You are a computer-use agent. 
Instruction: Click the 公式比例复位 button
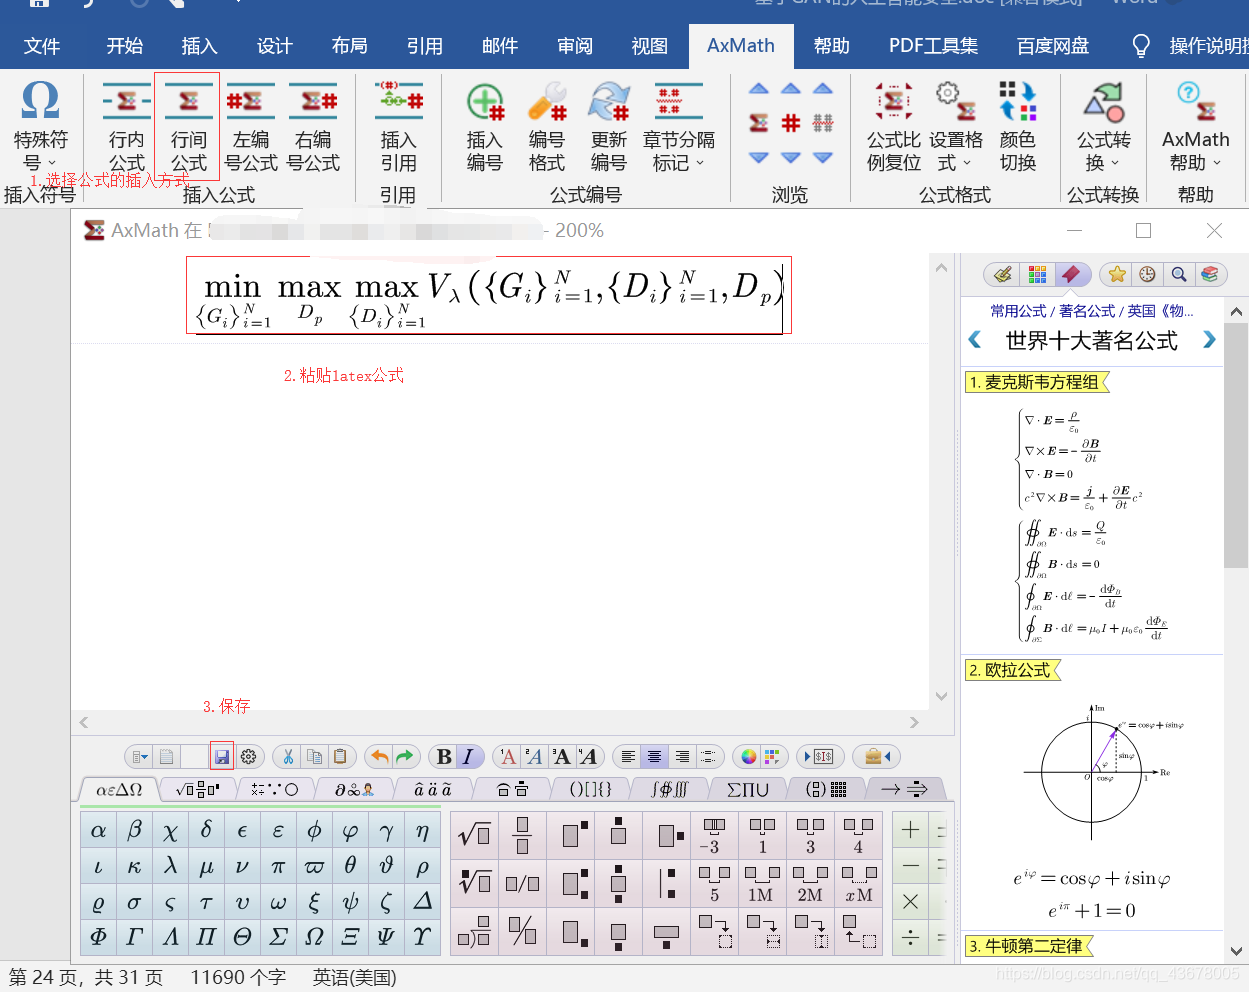point(894,127)
